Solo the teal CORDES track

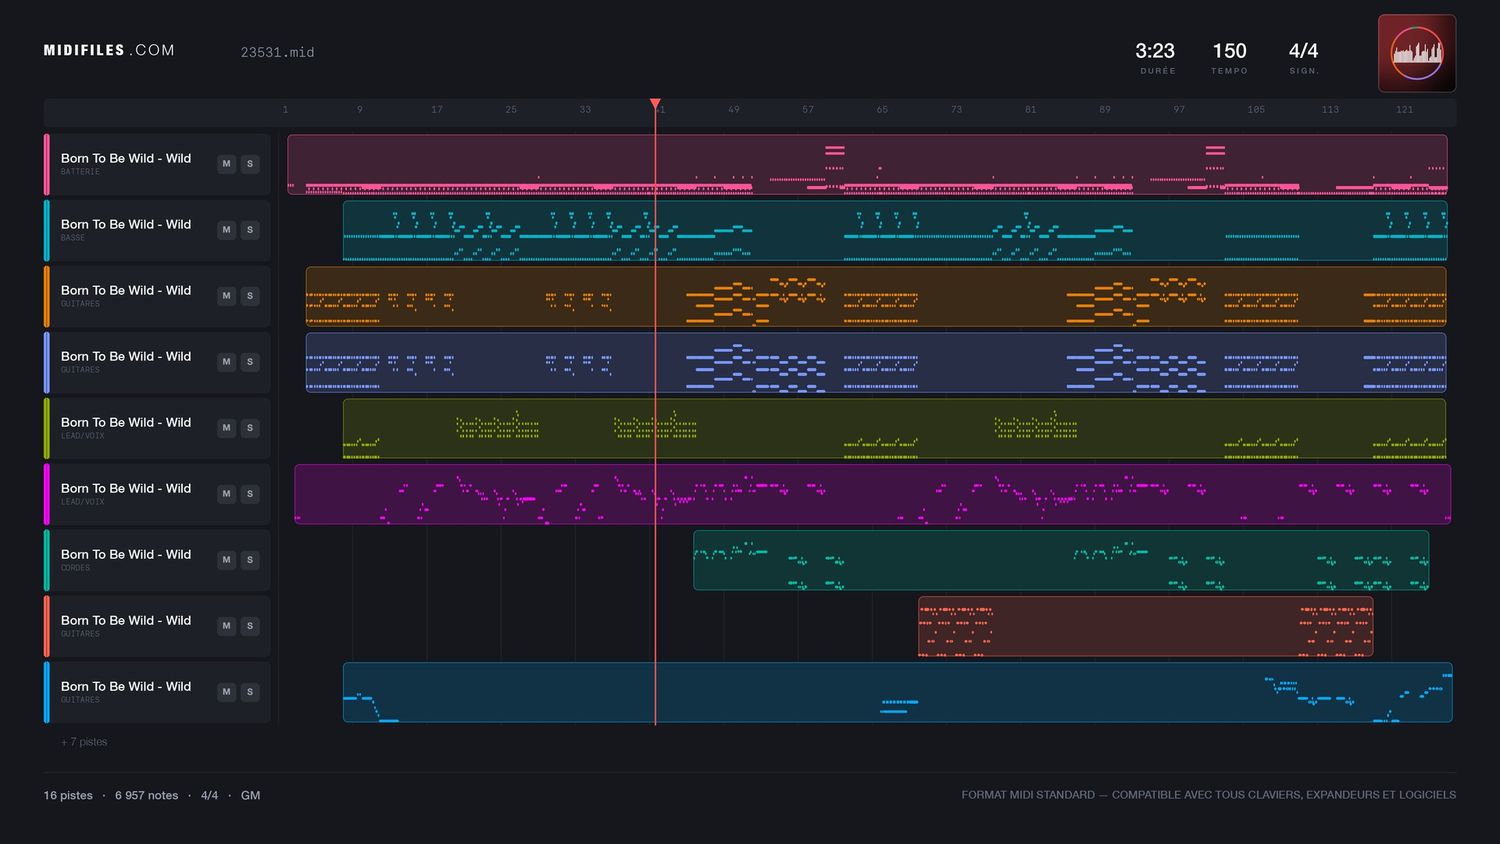[x=250, y=560]
